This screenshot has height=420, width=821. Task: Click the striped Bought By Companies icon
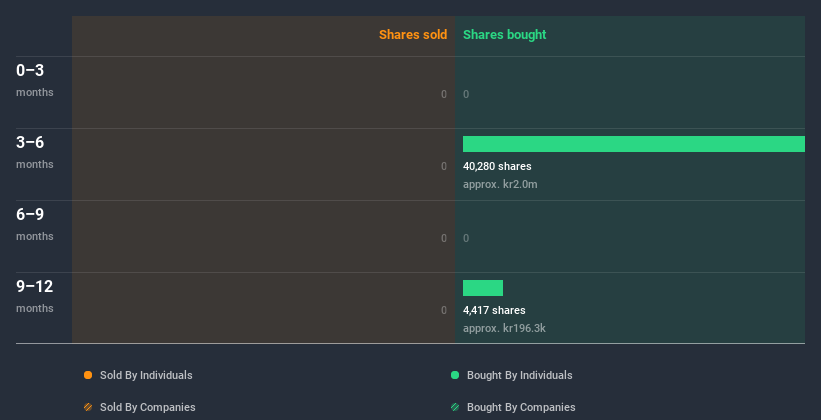tap(455, 407)
